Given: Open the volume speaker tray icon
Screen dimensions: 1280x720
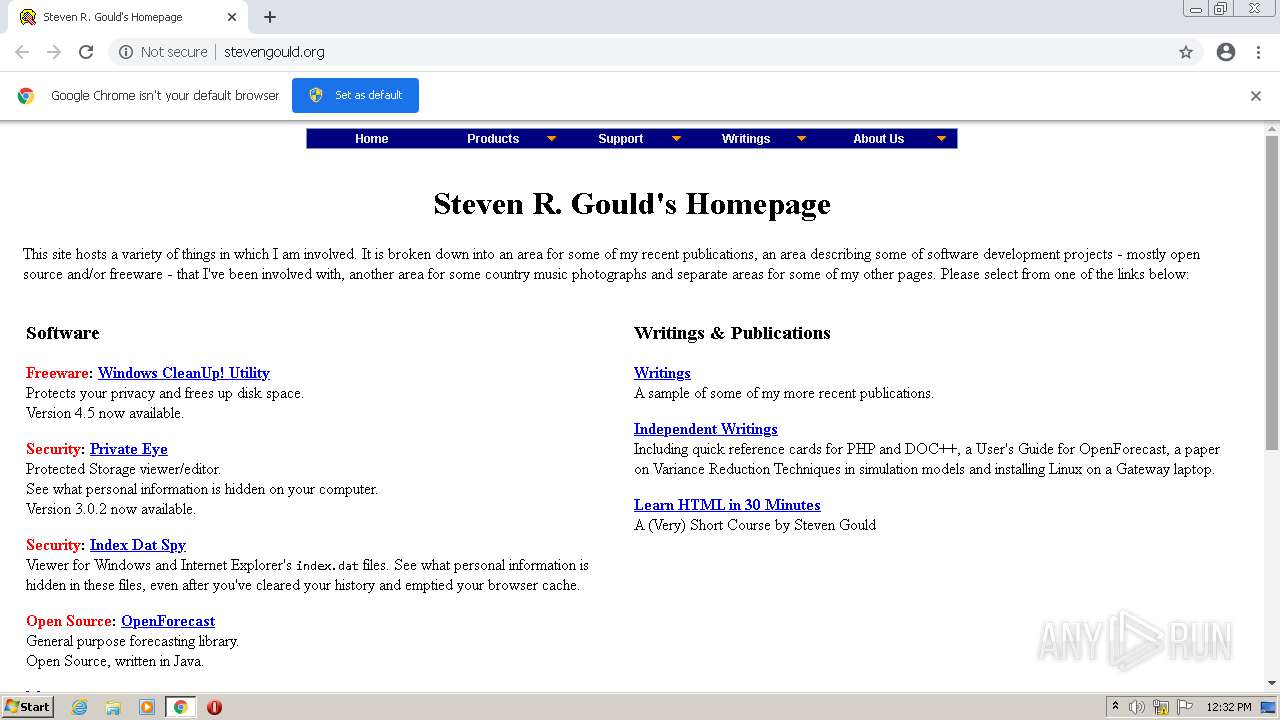Looking at the screenshot, I should click(1137, 707).
